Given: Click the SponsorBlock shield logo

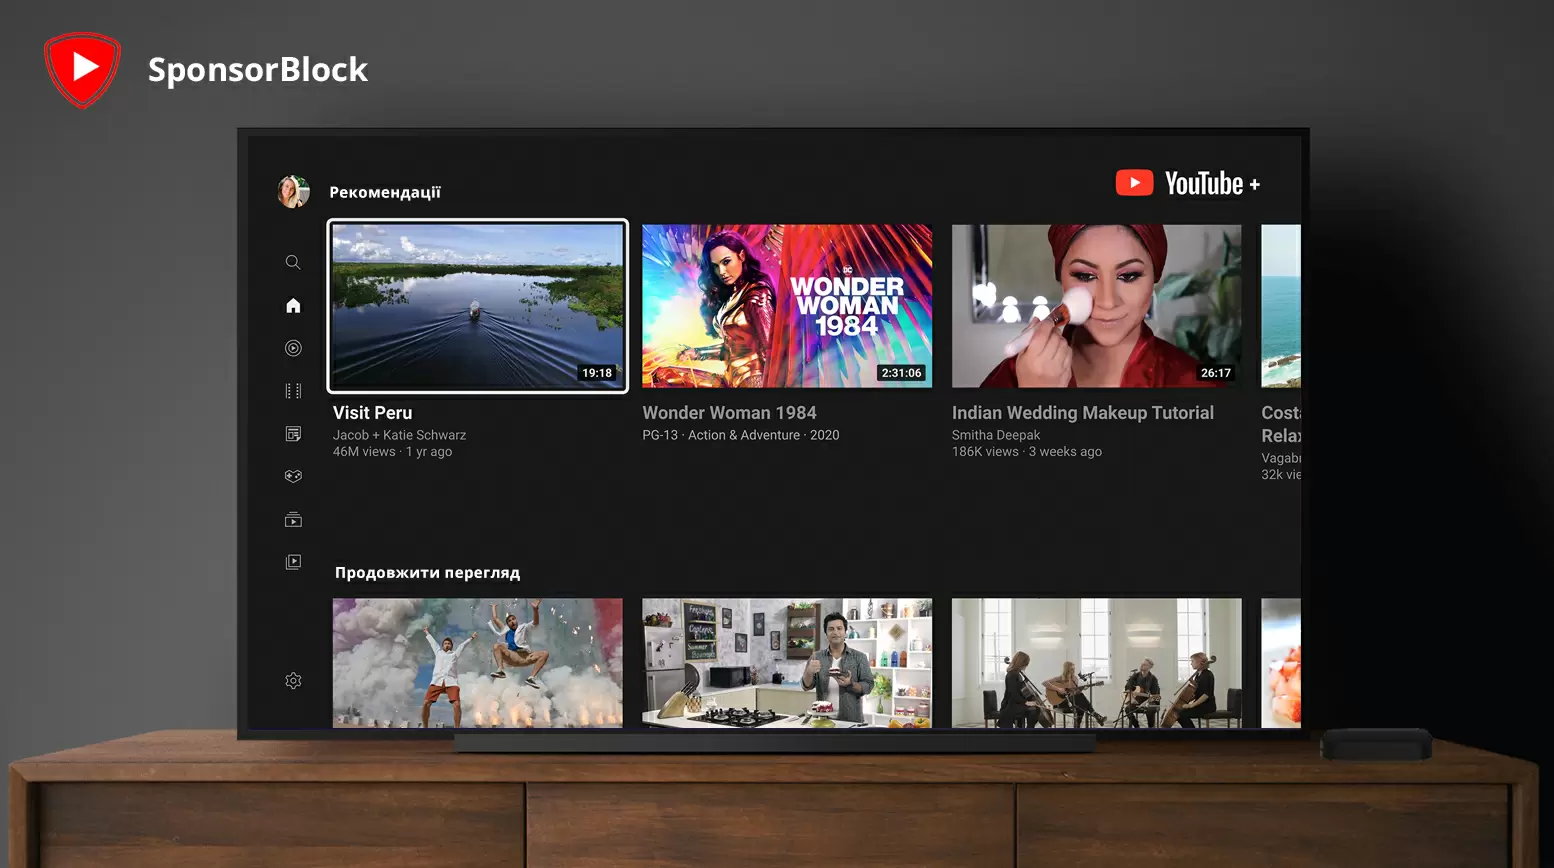Looking at the screenshot, I should click(x=82, y=69).
